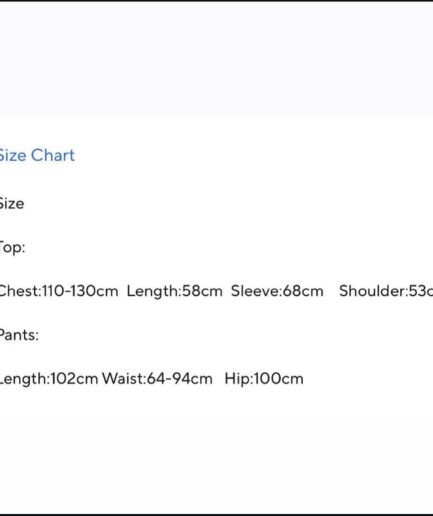Select the Pants: section label
Screen dimensions: 433x516
(x=19, y=335)
